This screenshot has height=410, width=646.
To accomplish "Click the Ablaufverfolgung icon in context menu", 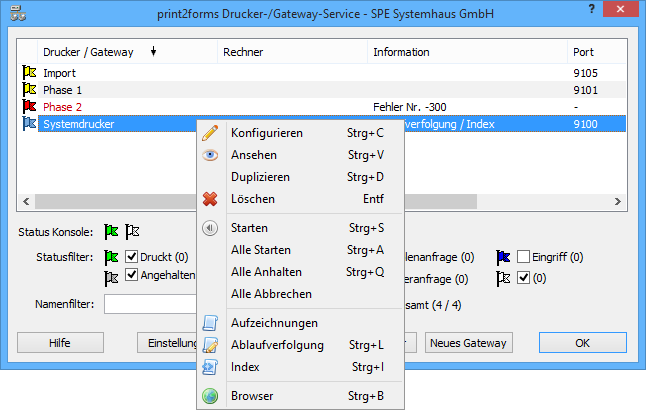I will tap(210, 345).
